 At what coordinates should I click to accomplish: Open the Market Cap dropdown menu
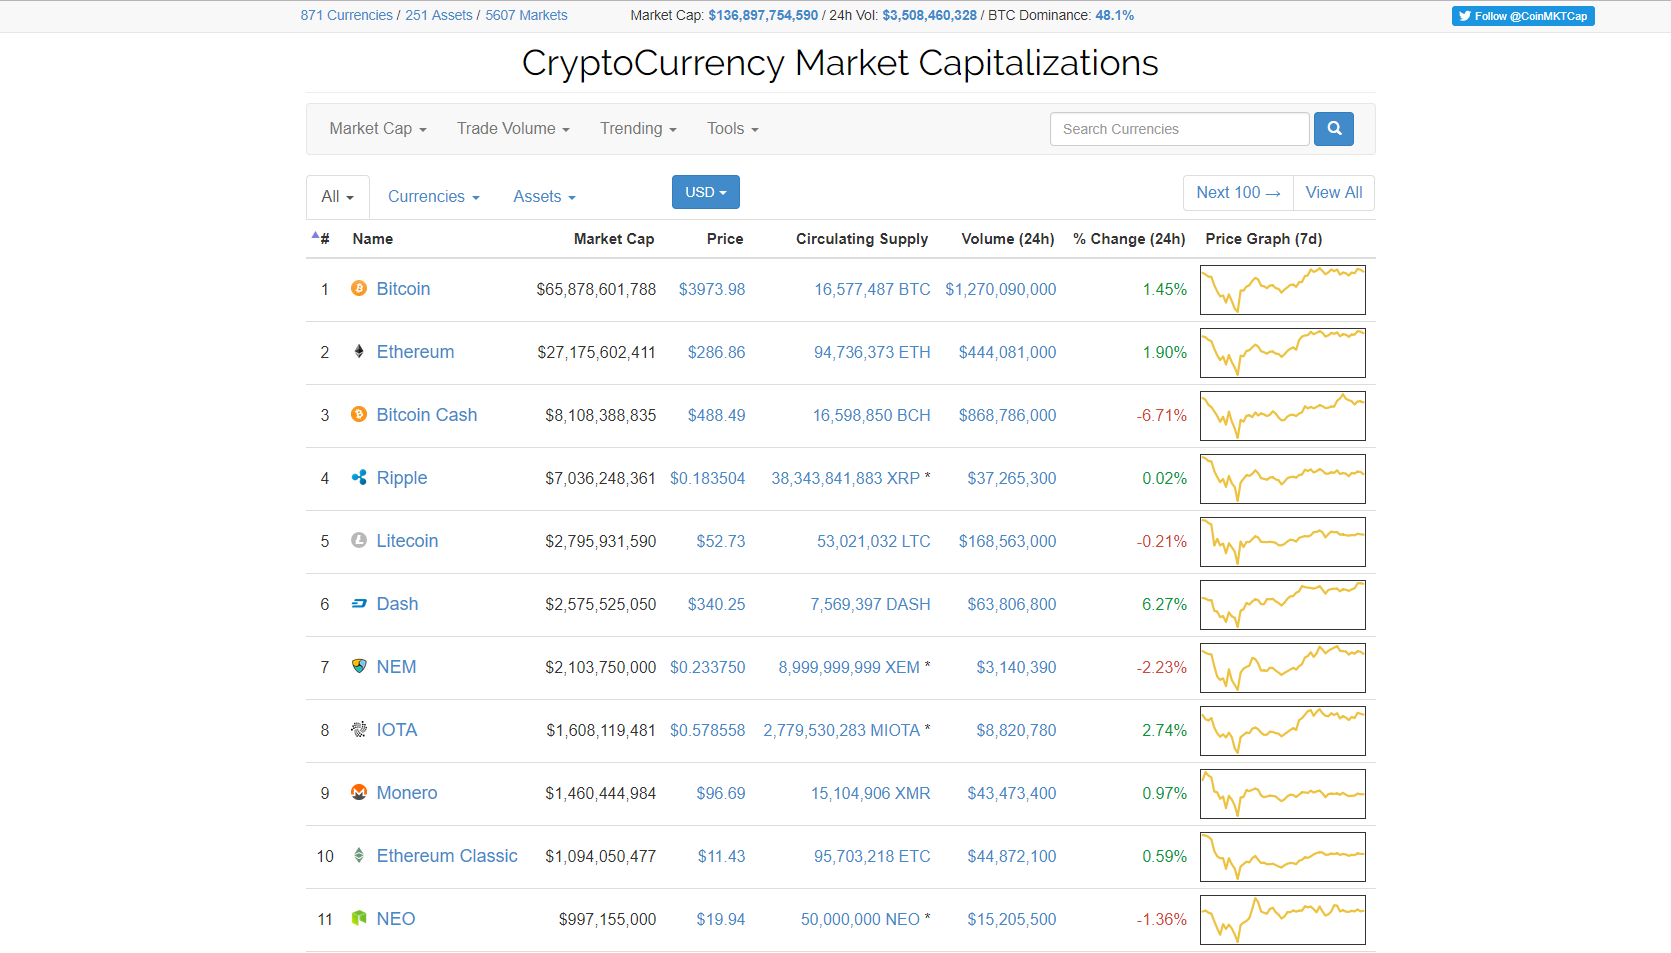tap(378, 129)
